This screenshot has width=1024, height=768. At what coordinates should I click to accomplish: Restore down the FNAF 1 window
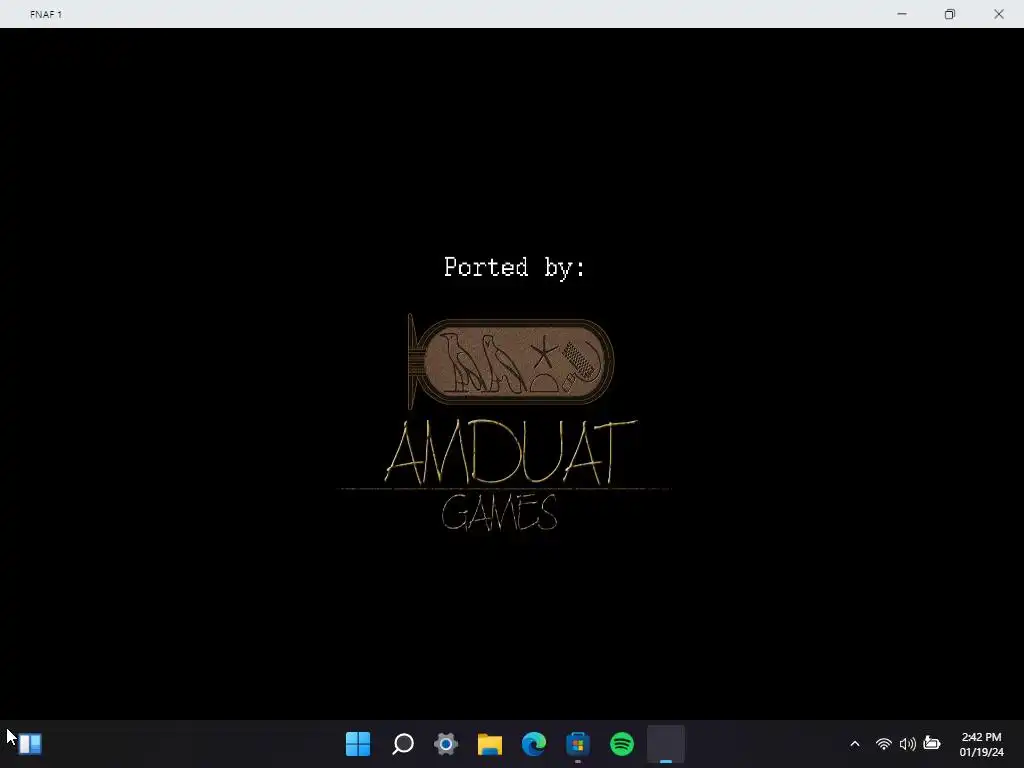[x=950, y=14]
